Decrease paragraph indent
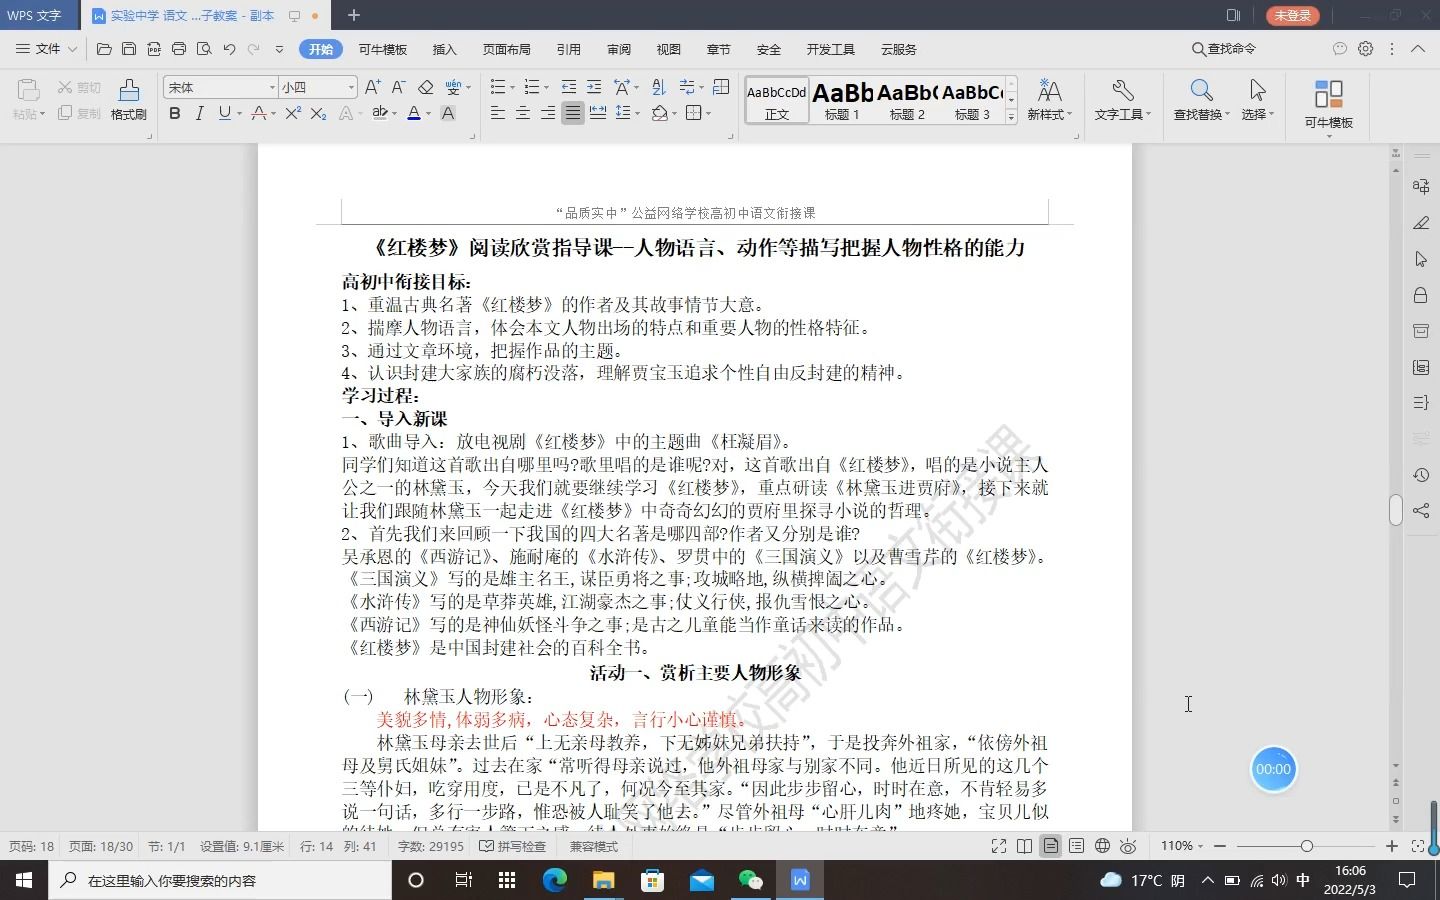Image resolution: width=1440 pixels, height=900 pixels. point(569,87)
